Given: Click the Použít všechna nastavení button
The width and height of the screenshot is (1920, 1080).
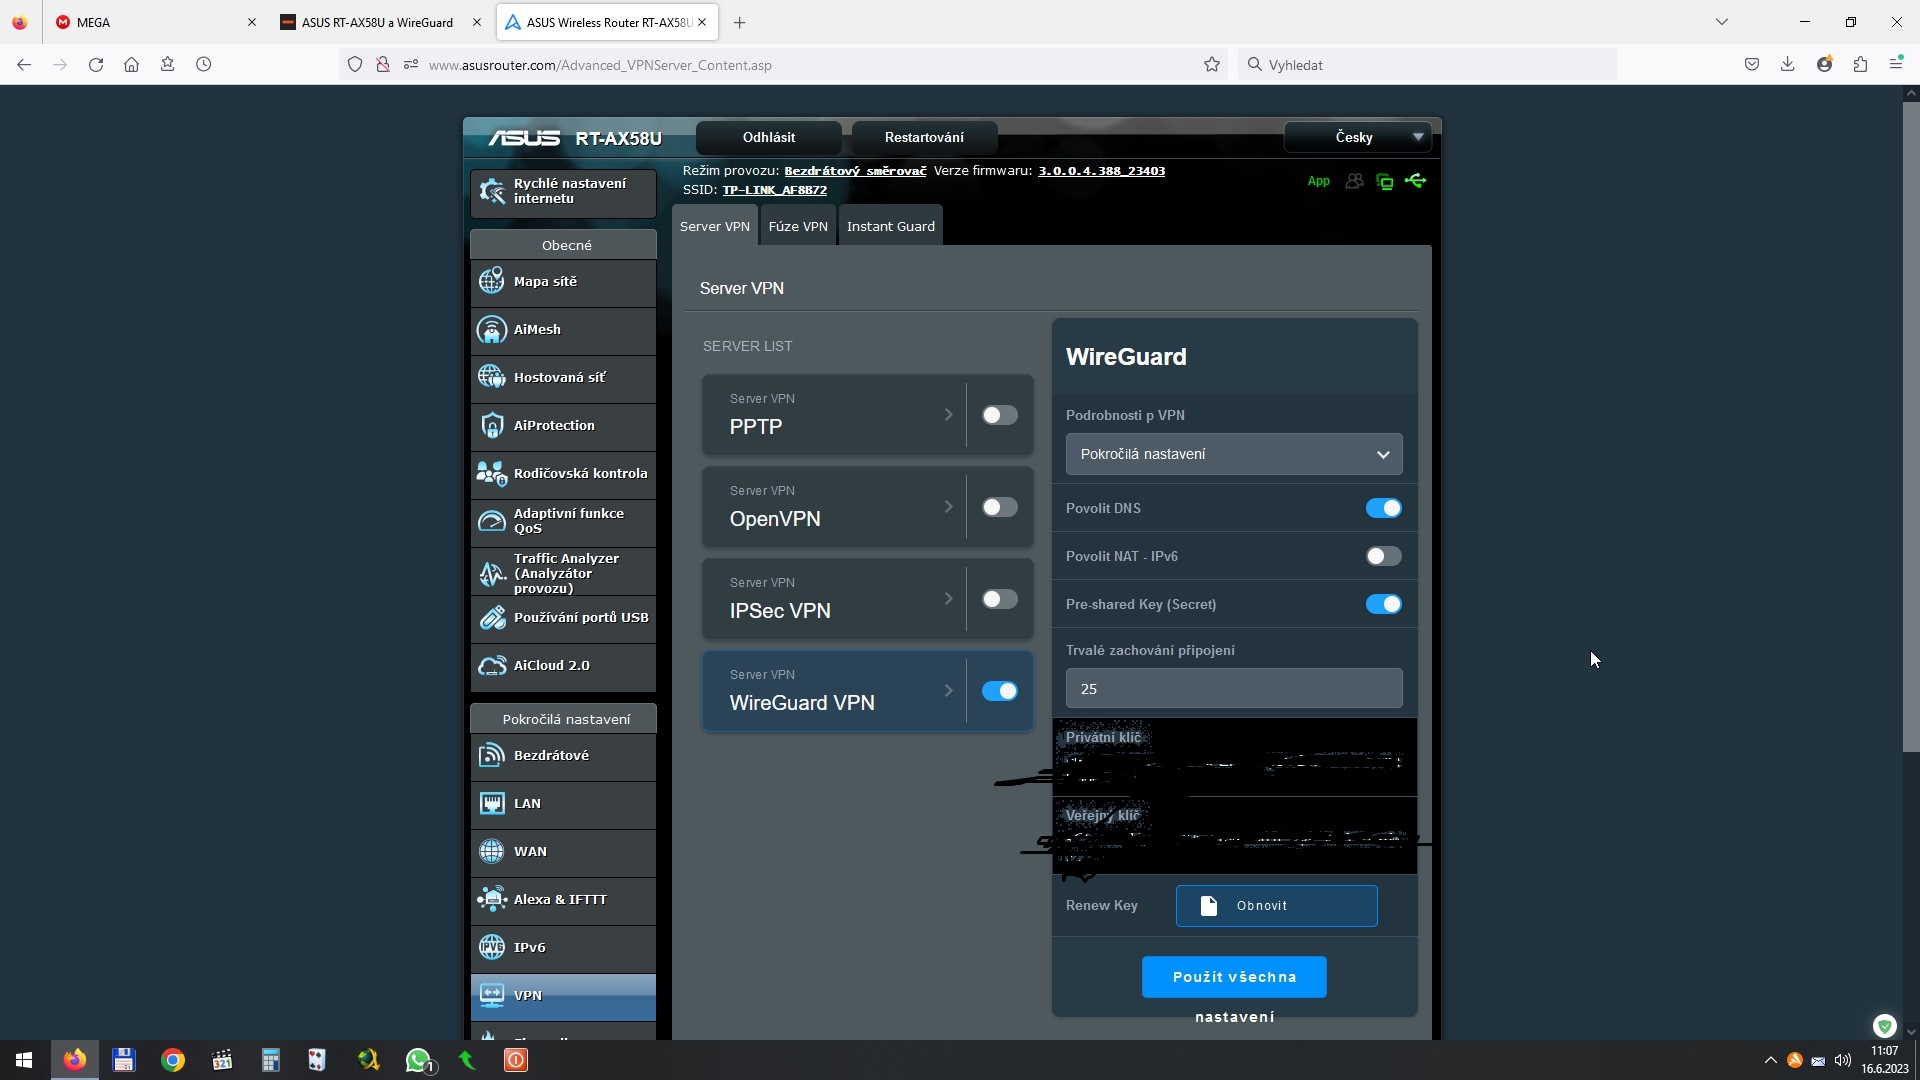Looking at the screenshot, I should pyautogui.click(x=1234, y=977).
